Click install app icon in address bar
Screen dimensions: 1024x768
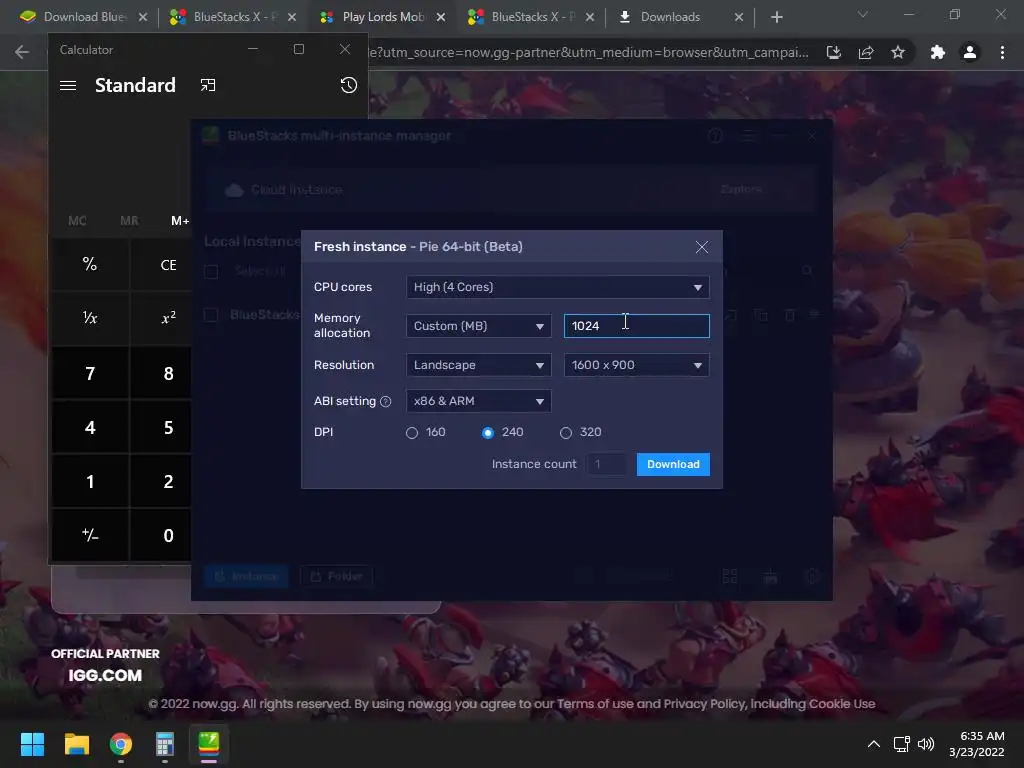pyautogui.click(x=834, y=52)
